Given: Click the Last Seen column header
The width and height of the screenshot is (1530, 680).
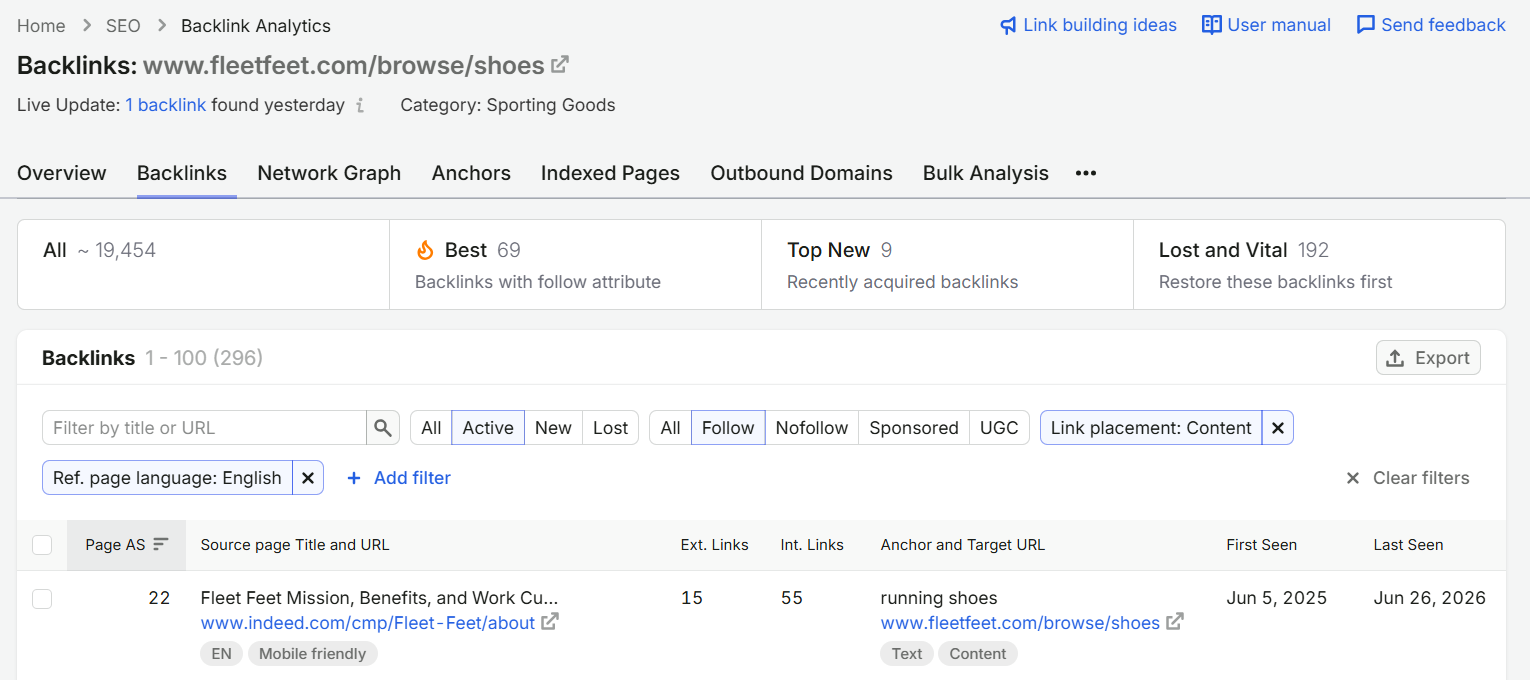Looking at the screenshot, I should click(x=1408, y=545).
